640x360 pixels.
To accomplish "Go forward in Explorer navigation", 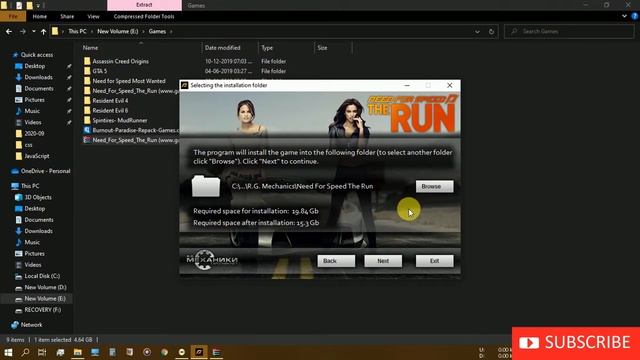I will (22, 31).
